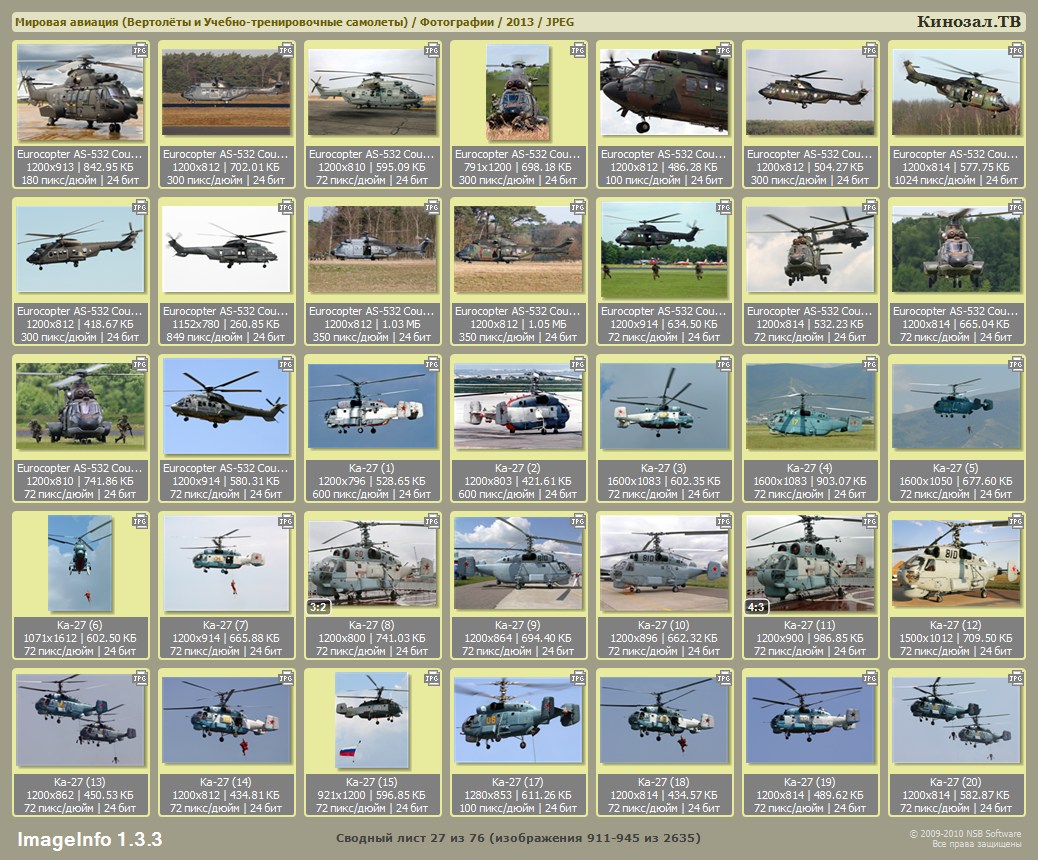Open the Кинозал.ТВ logo link
The image size is (1038, 860).
(969, 22)
